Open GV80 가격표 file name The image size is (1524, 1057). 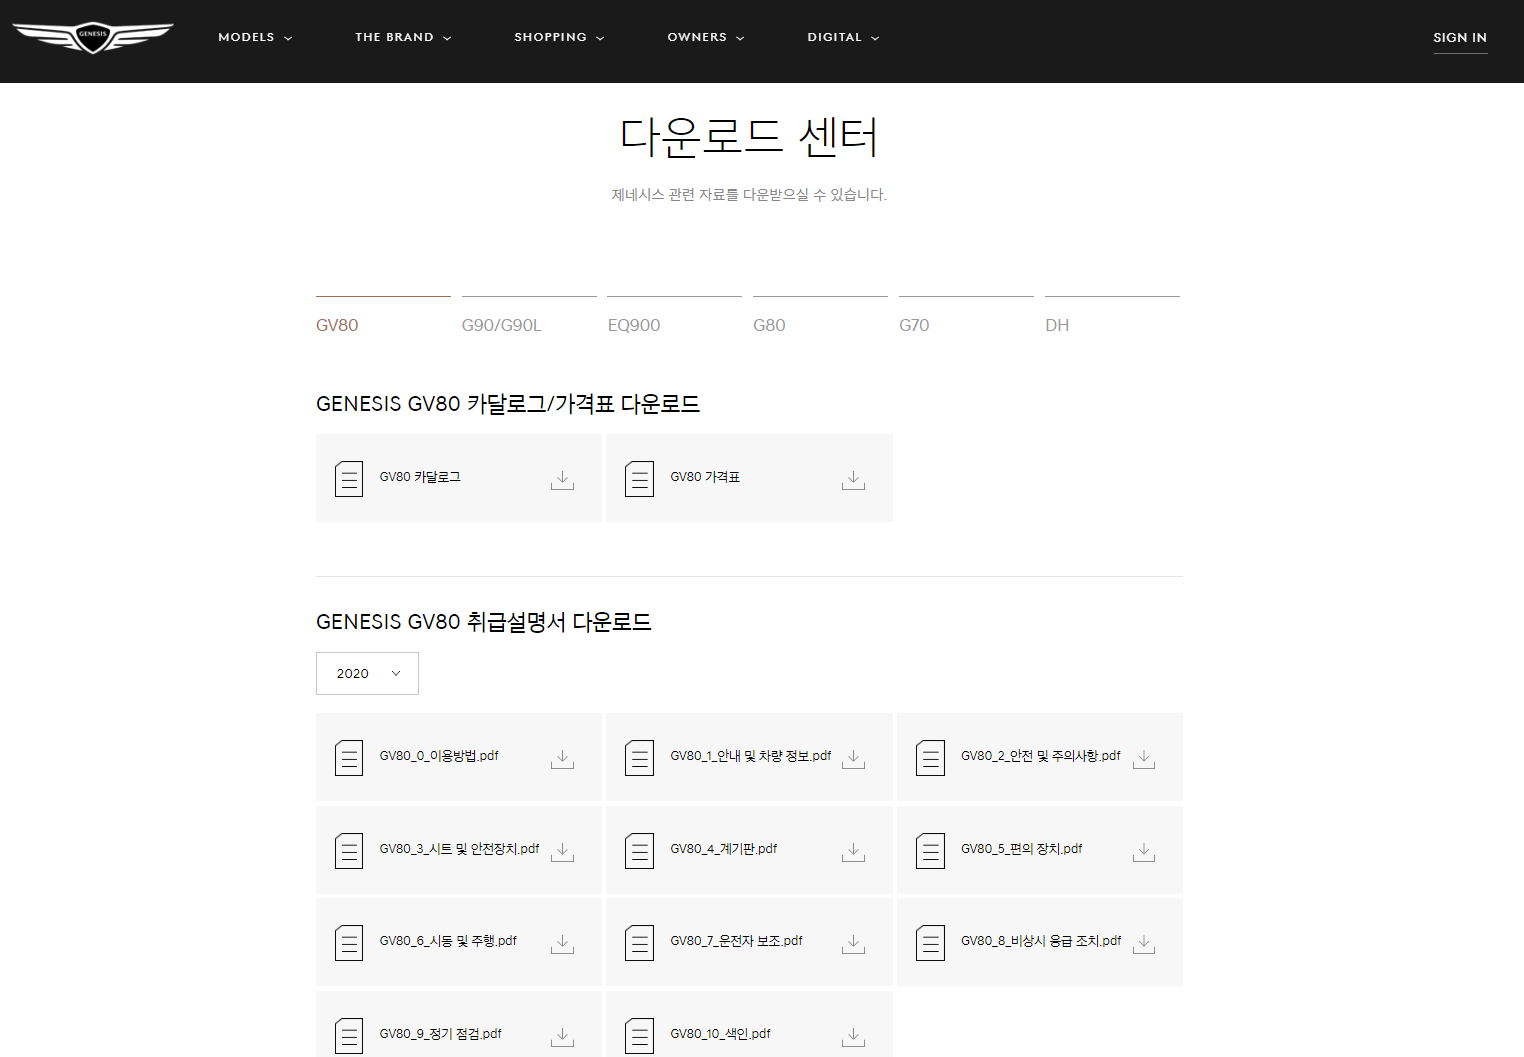tap(705, 477)
